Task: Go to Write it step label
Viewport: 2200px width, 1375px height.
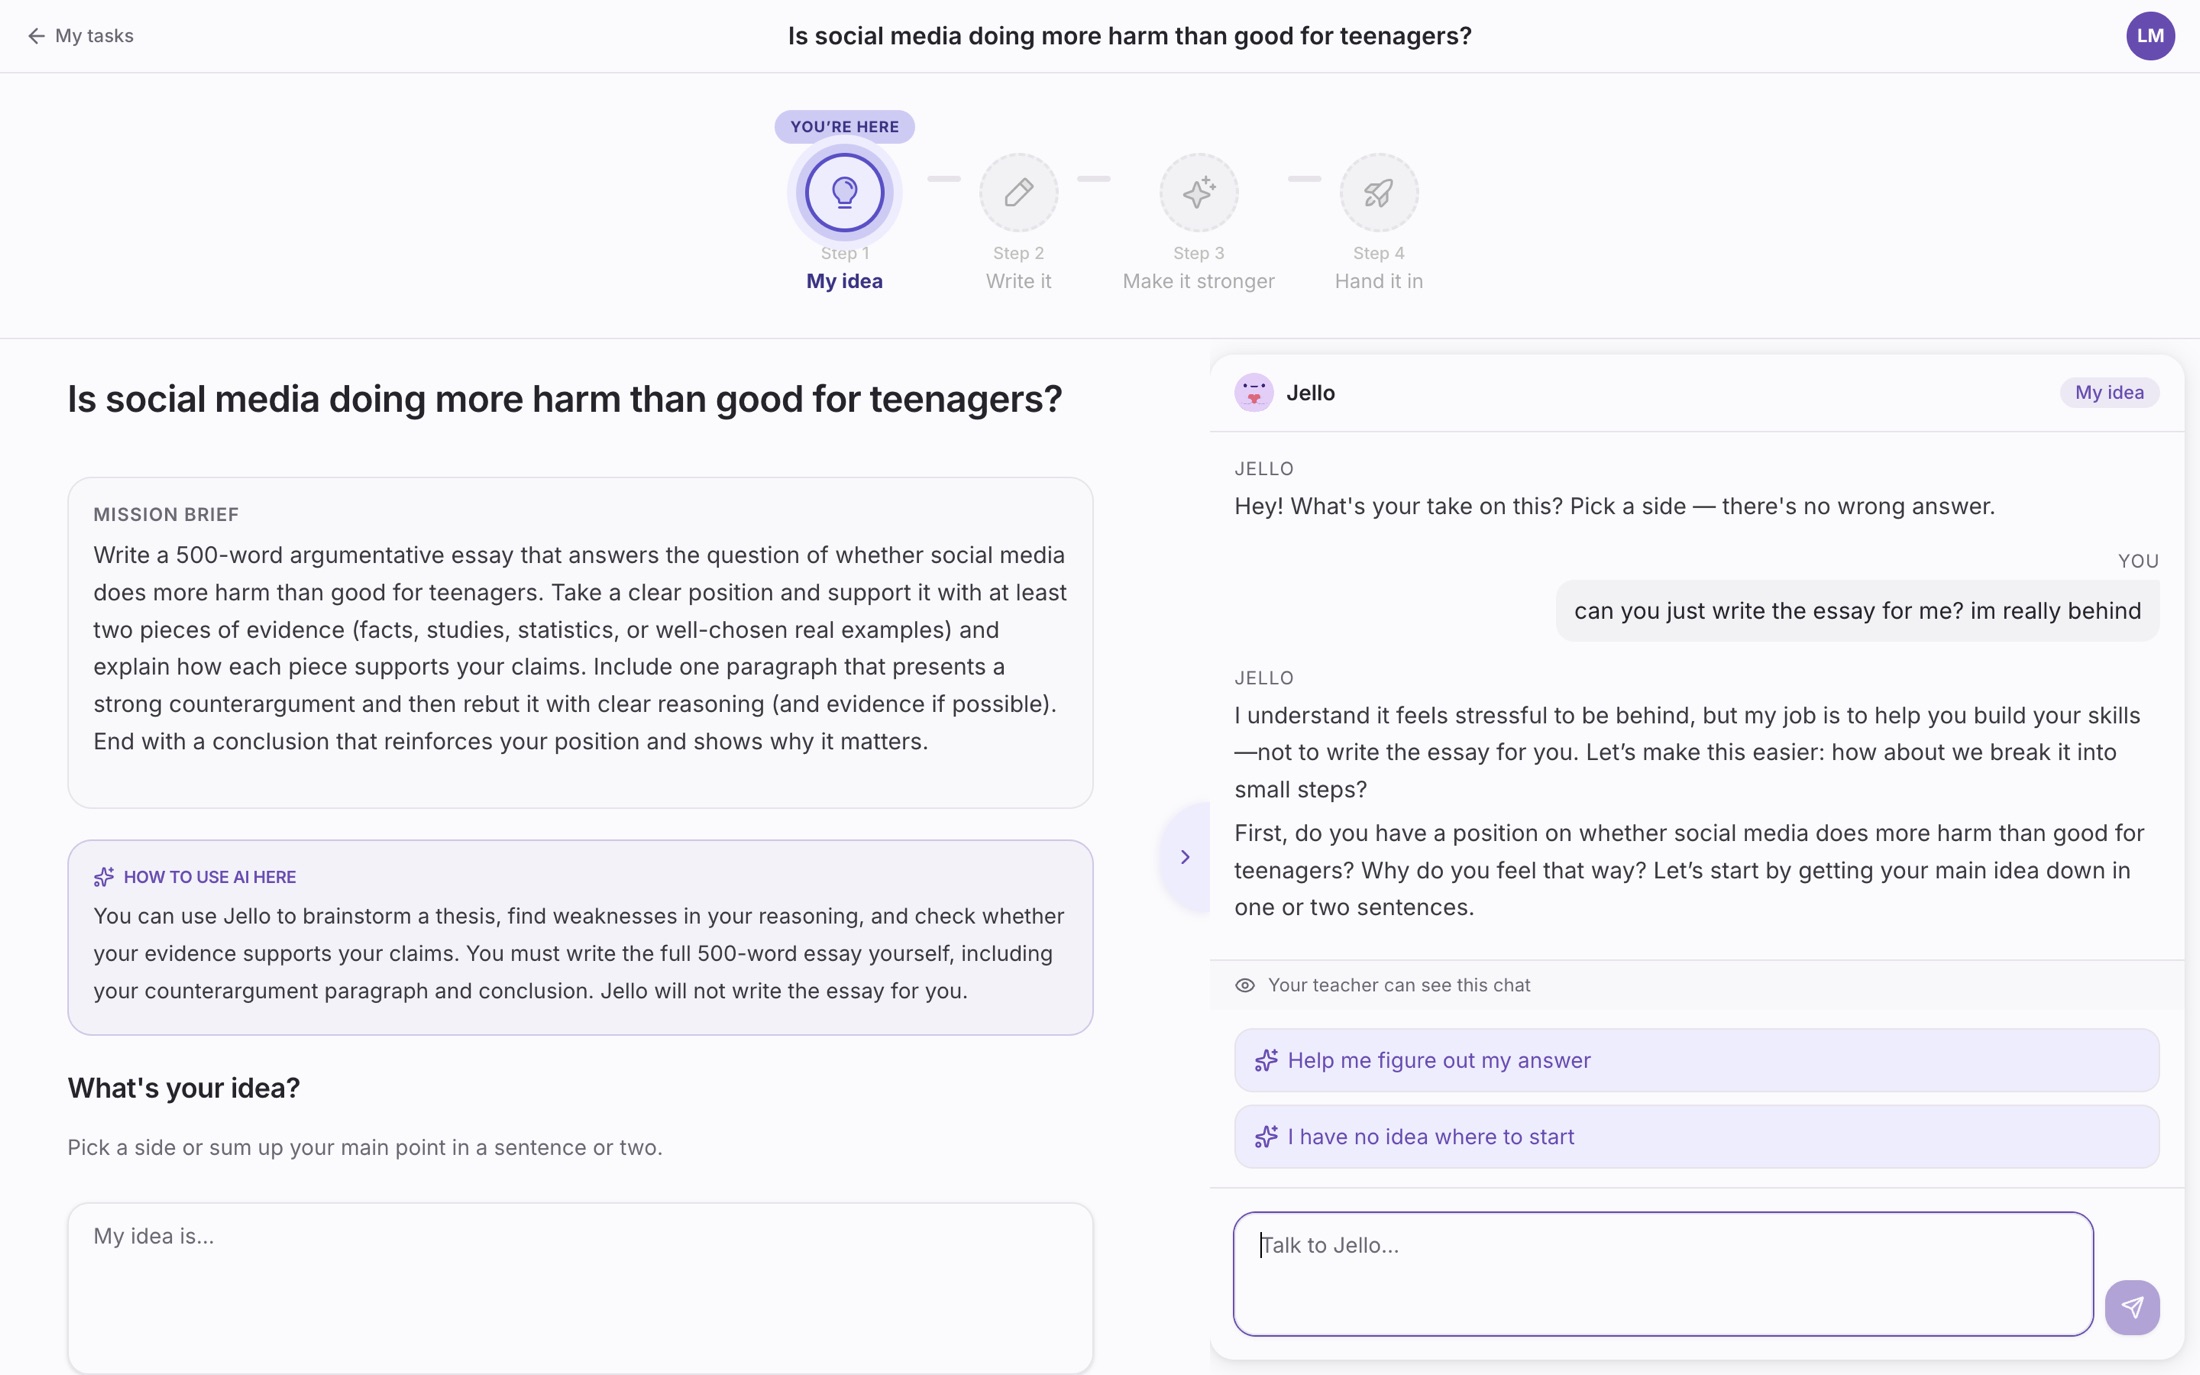Action: (1018, 281)
